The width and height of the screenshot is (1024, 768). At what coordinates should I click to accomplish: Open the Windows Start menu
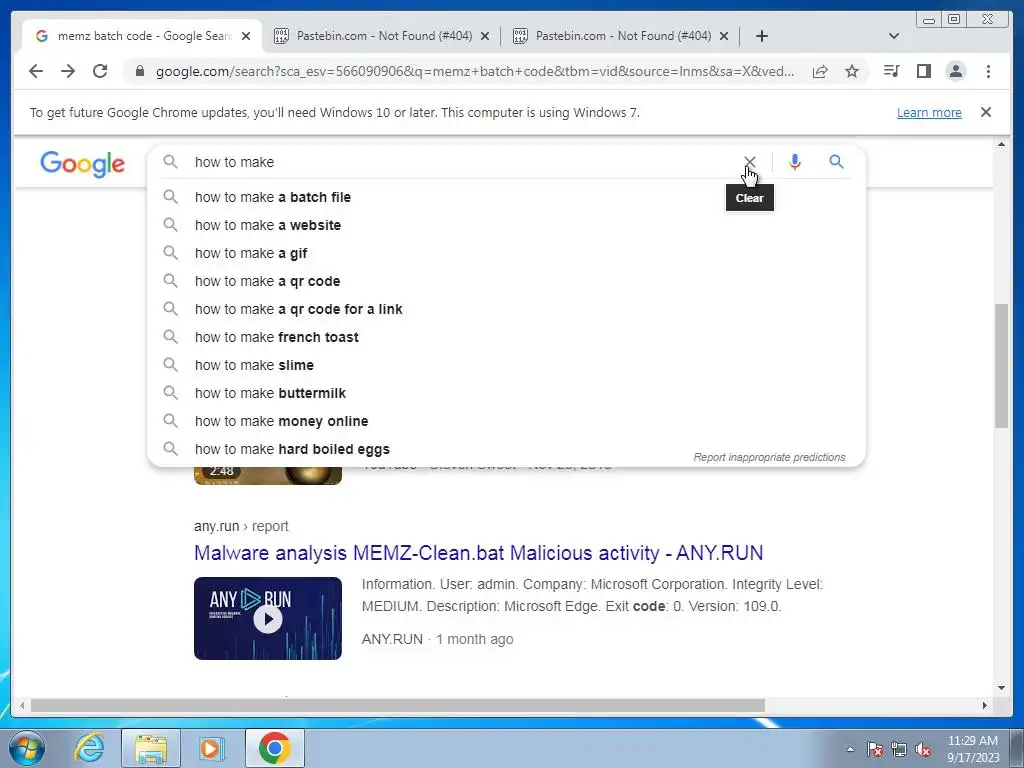tap(26, 748)
